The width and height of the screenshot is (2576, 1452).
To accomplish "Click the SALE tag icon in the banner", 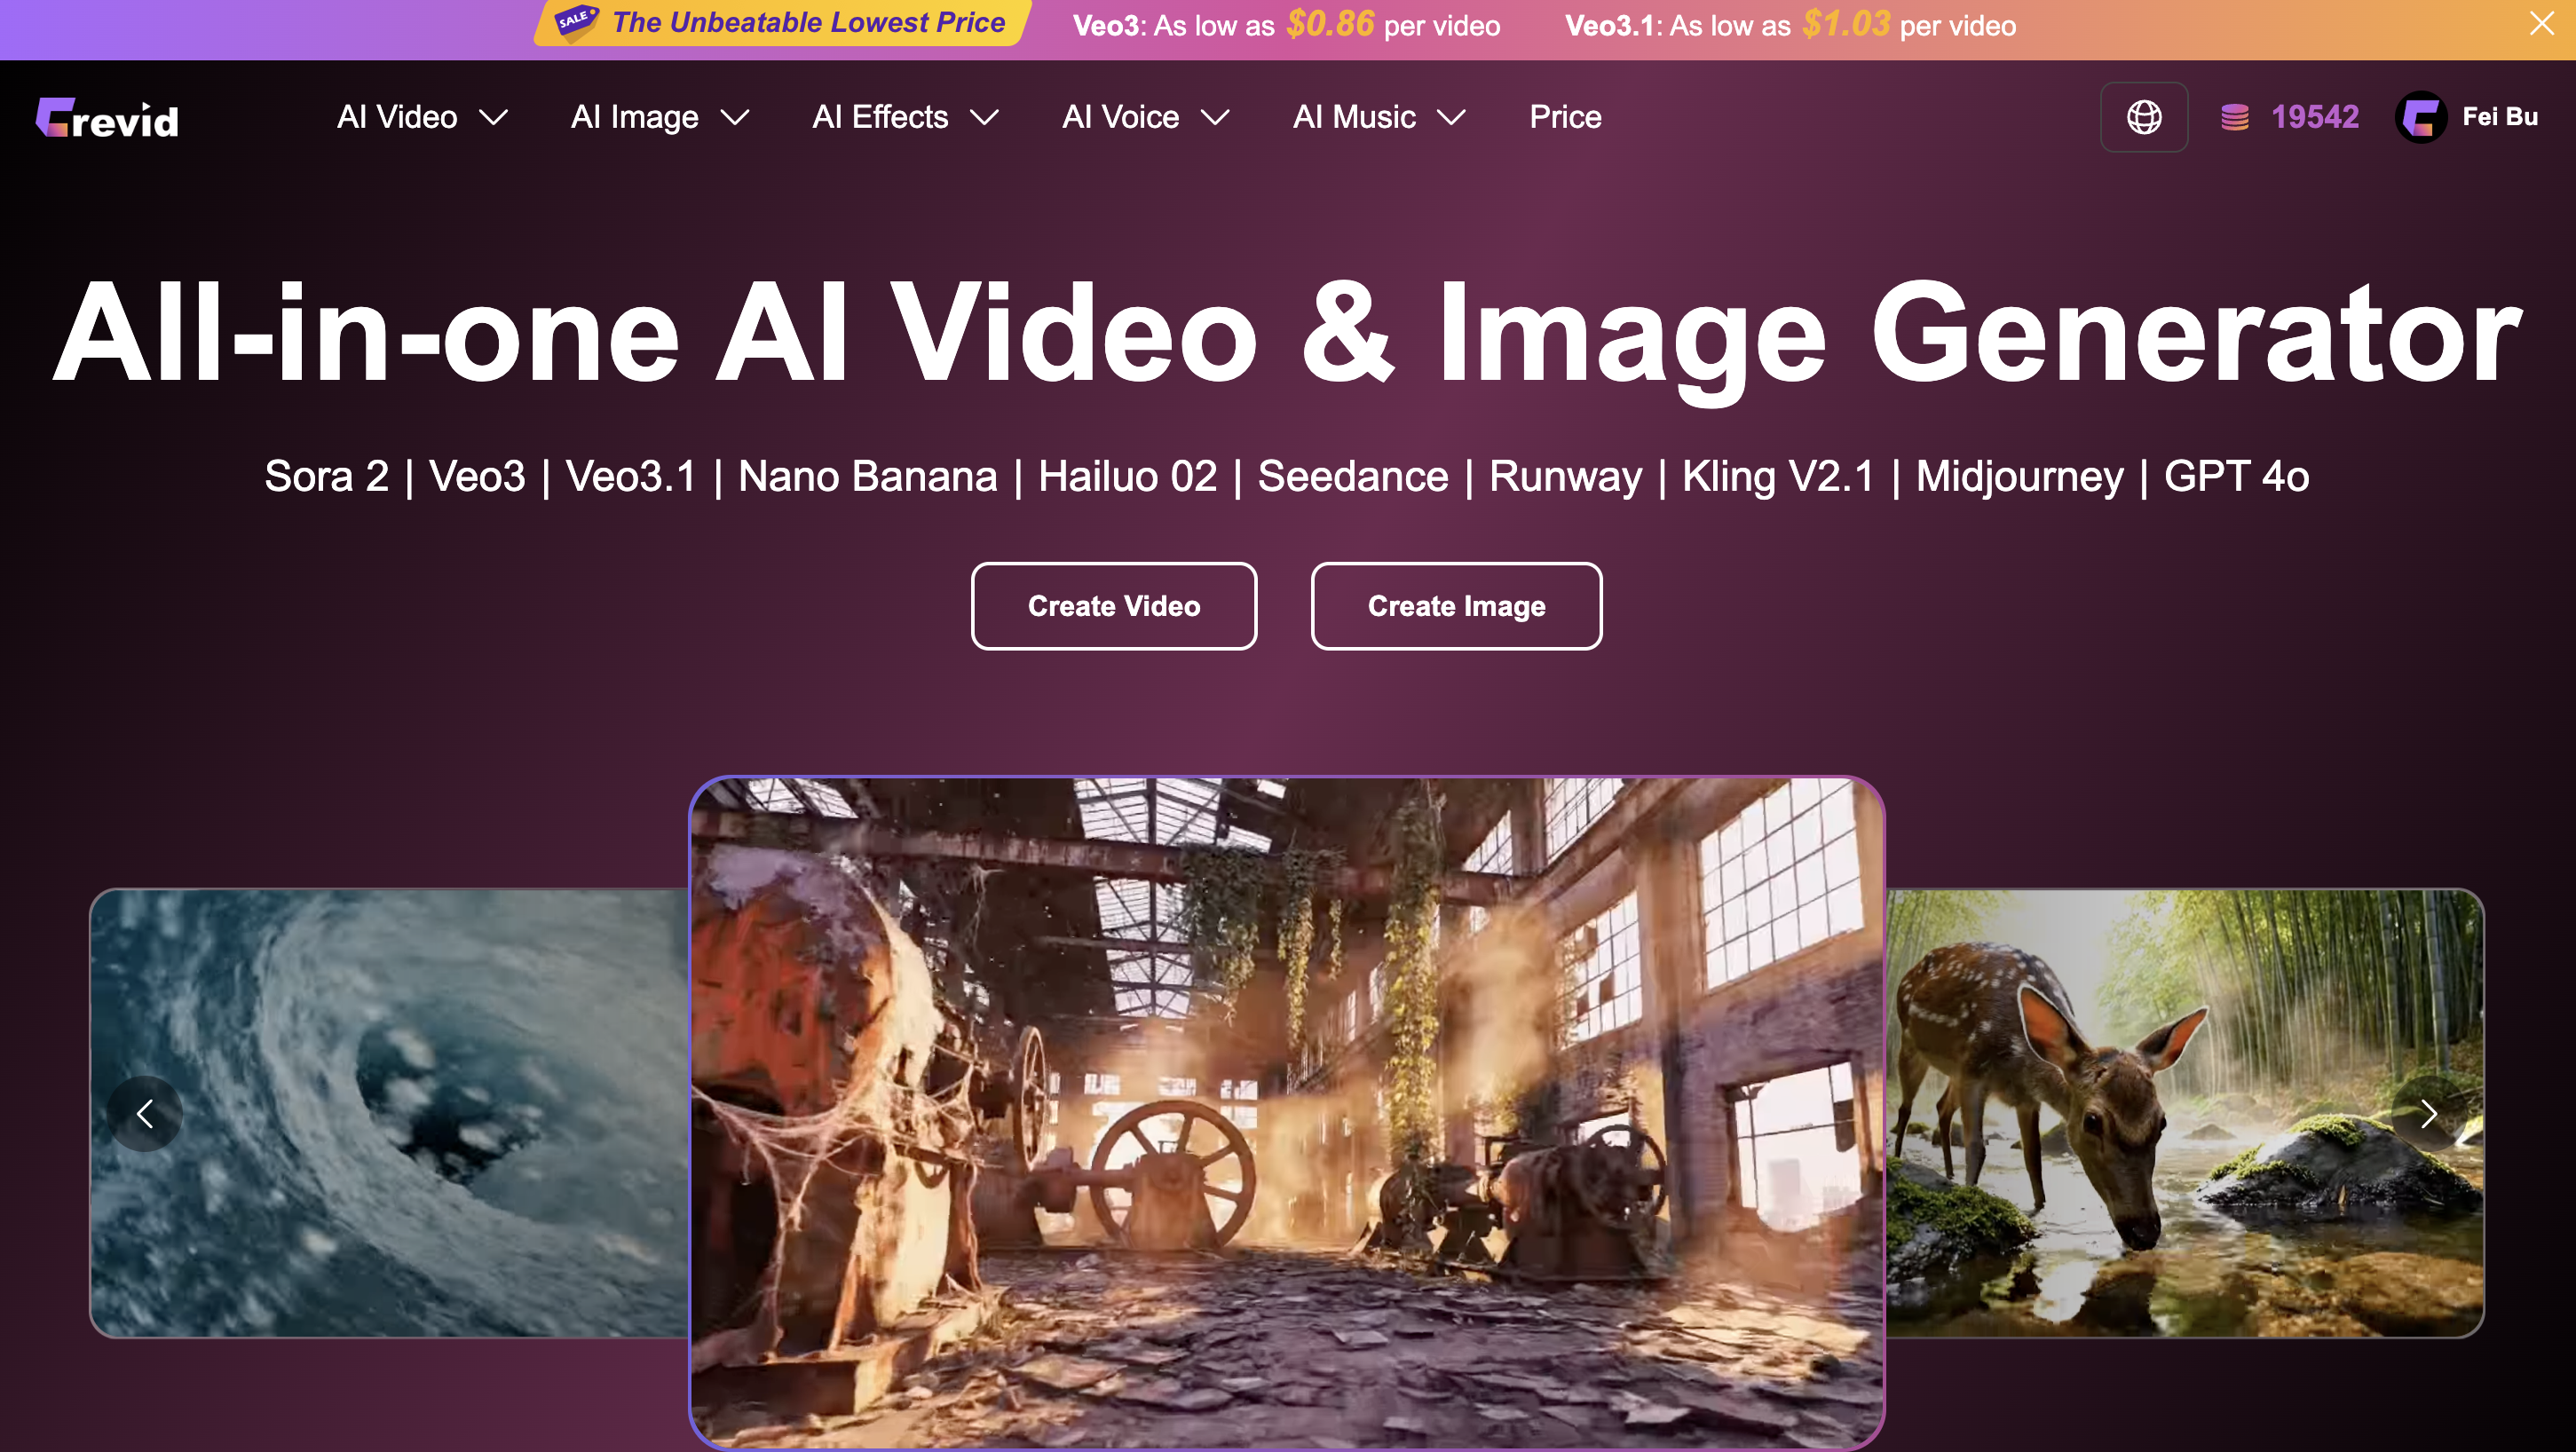I will pos(575,21).
